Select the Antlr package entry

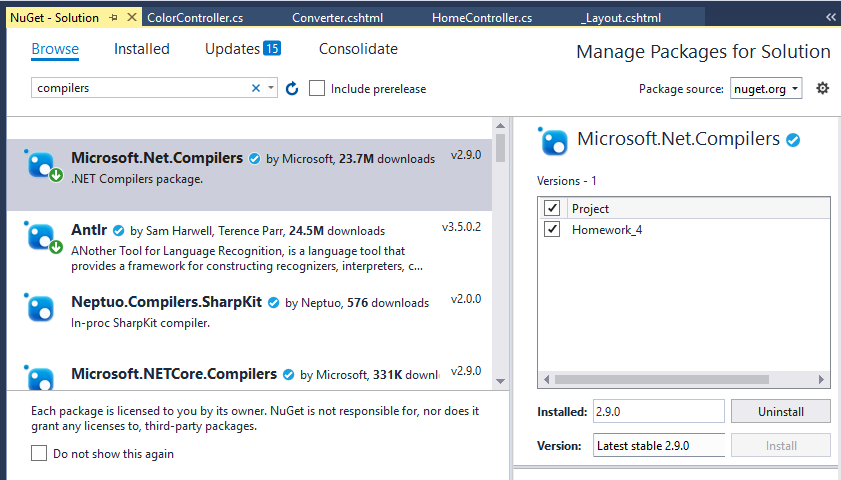pyautogui.click(x=249, y=247)
